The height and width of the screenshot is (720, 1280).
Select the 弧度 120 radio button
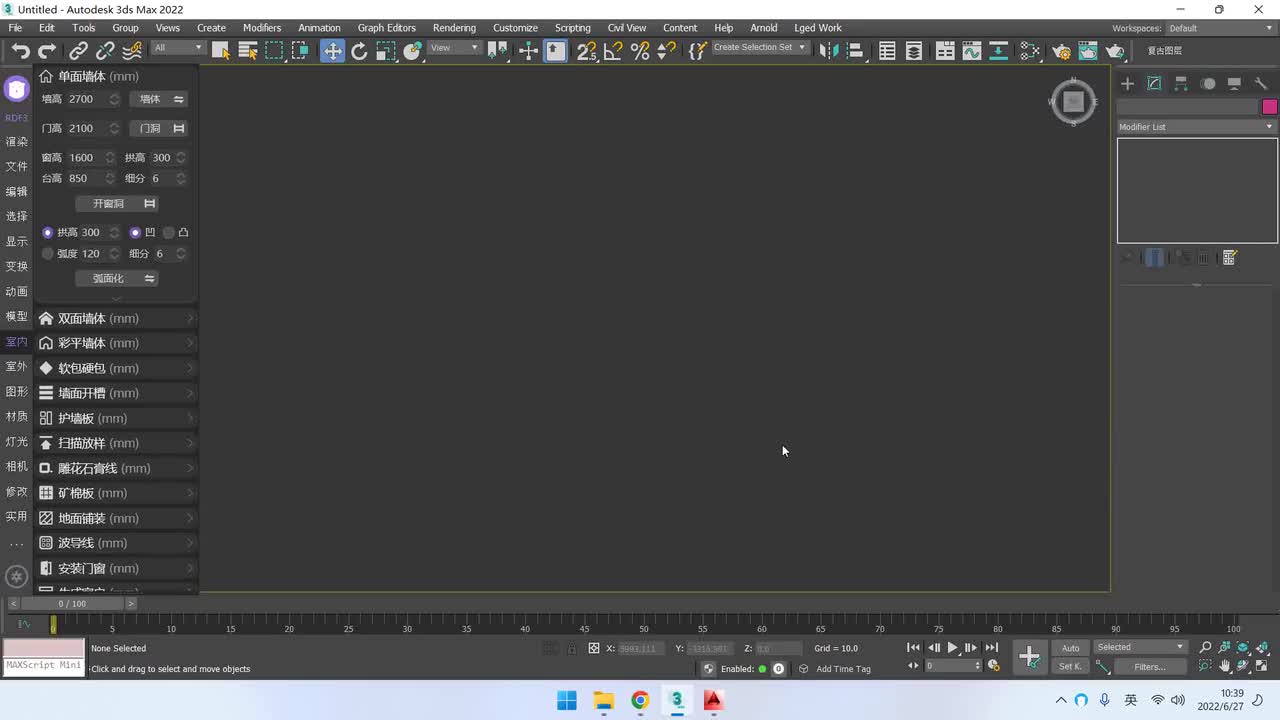pos(47,254)
